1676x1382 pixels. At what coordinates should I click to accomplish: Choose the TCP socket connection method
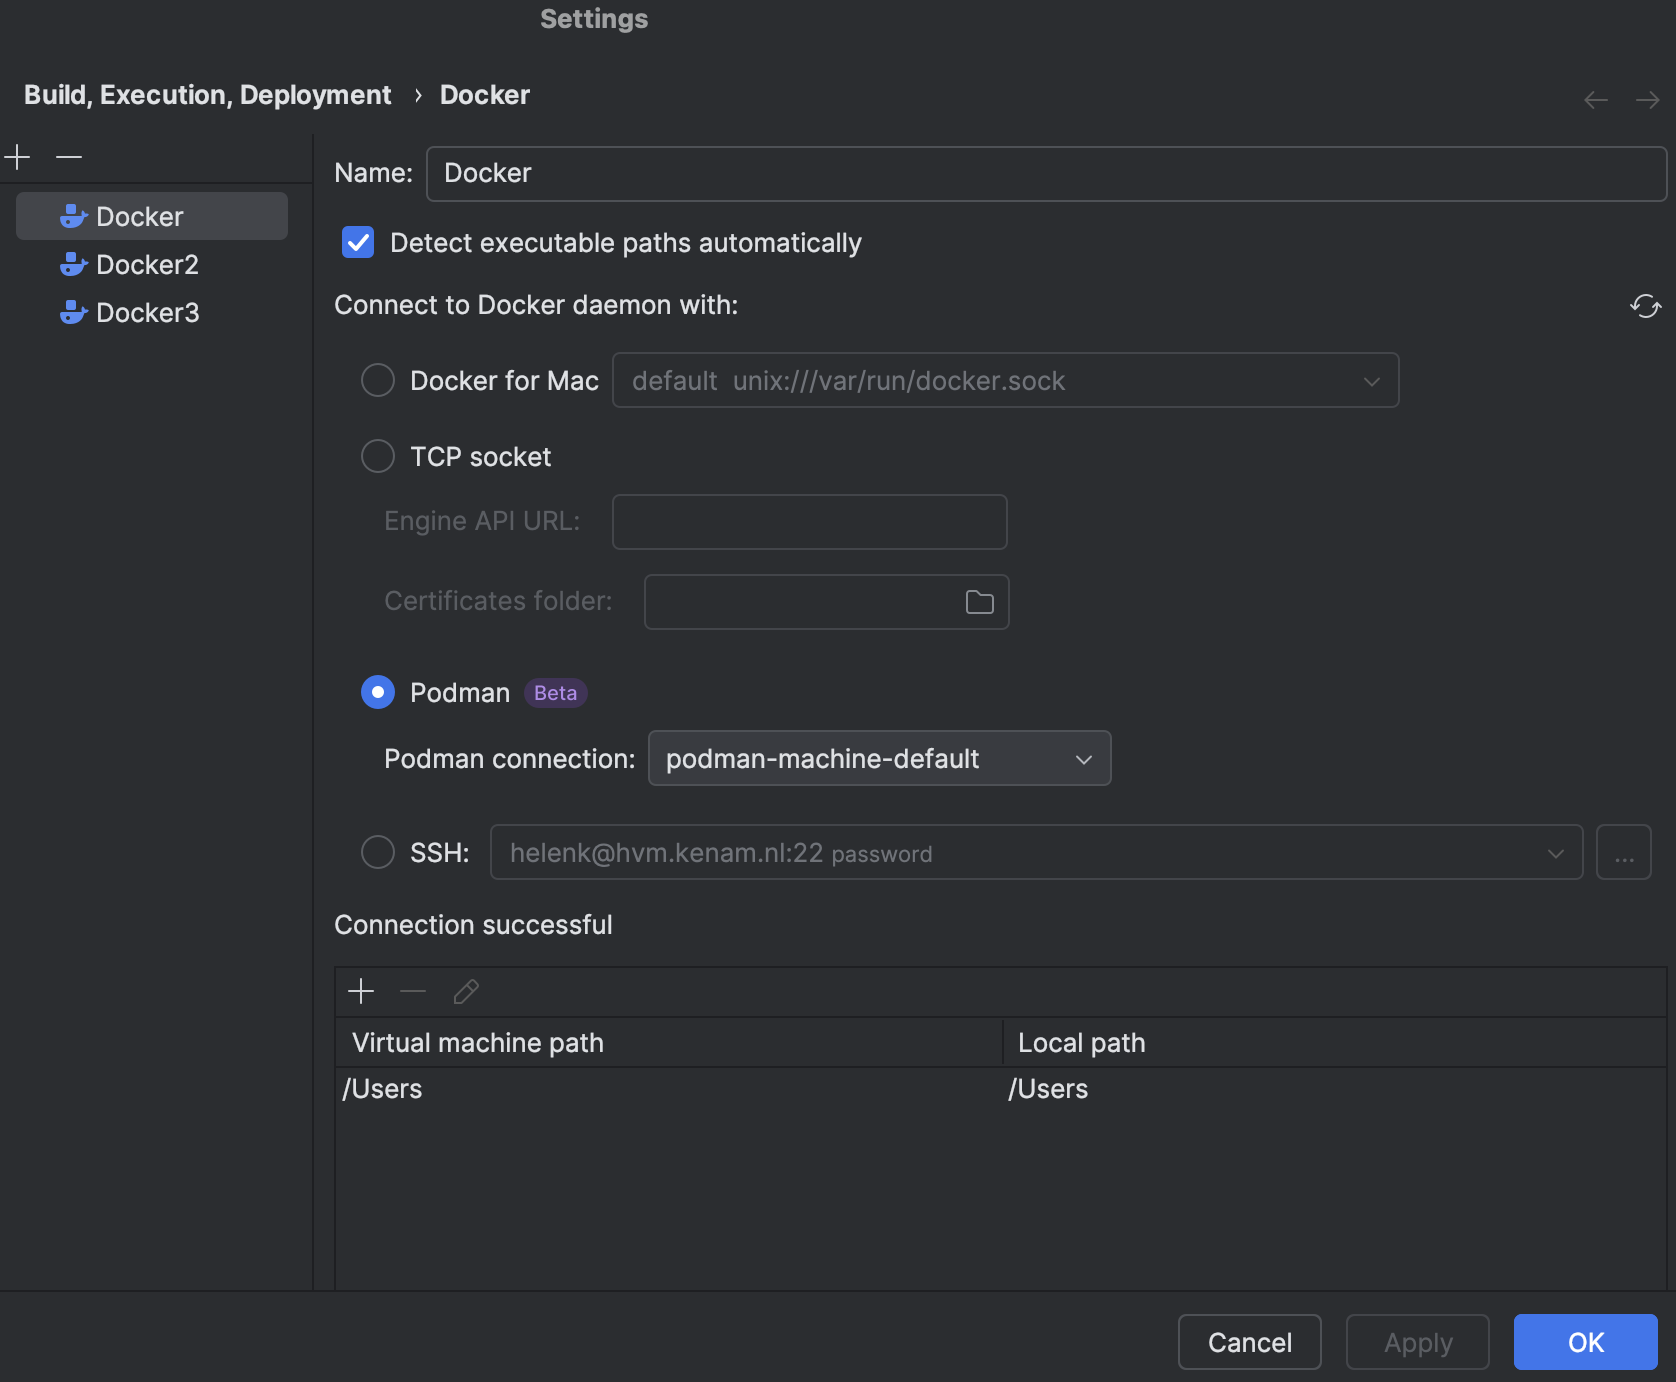pos(378,456)
